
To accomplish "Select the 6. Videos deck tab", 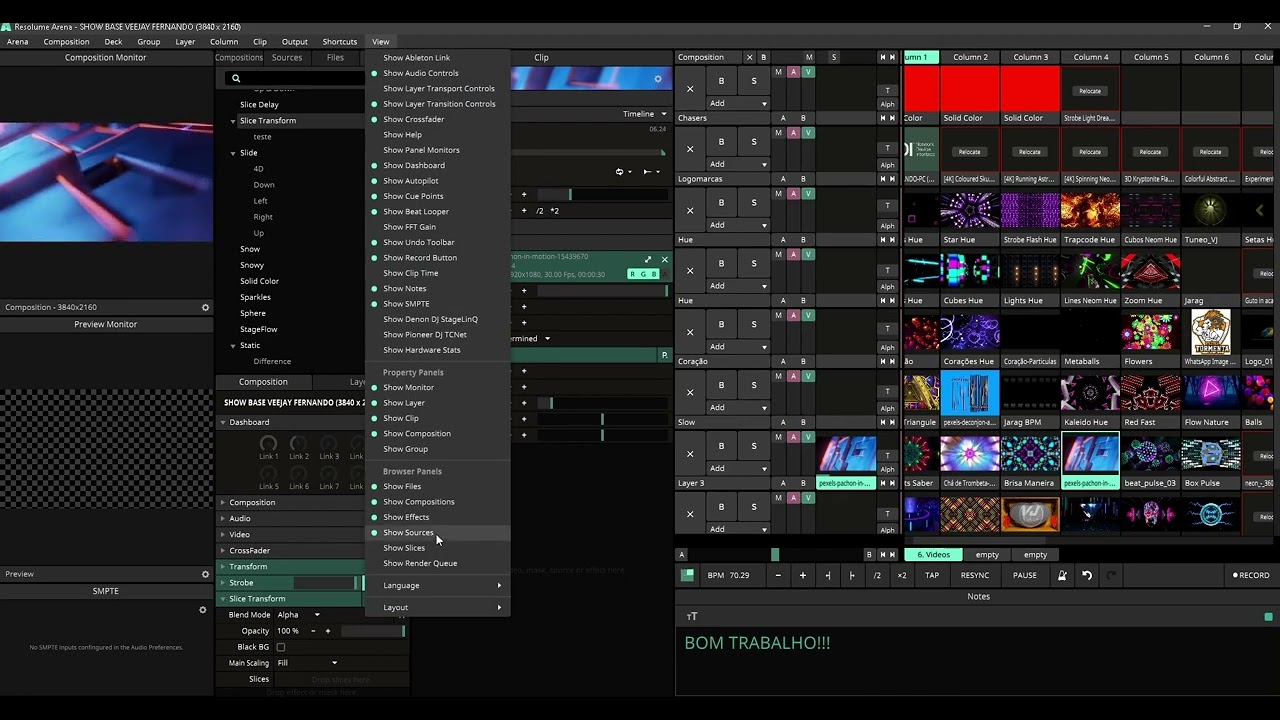I will pos(934,554).
